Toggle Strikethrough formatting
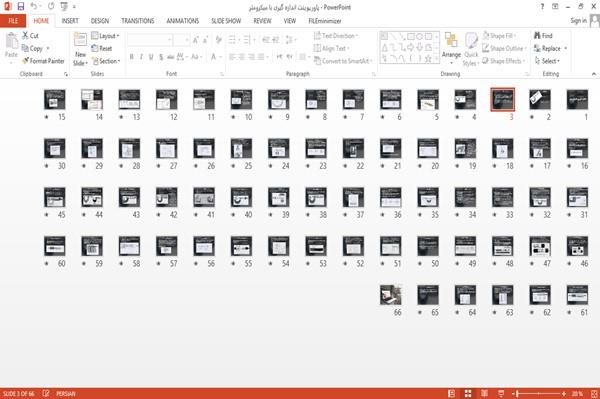The height and width of the screenshot is (399, 600). point(171,57)
